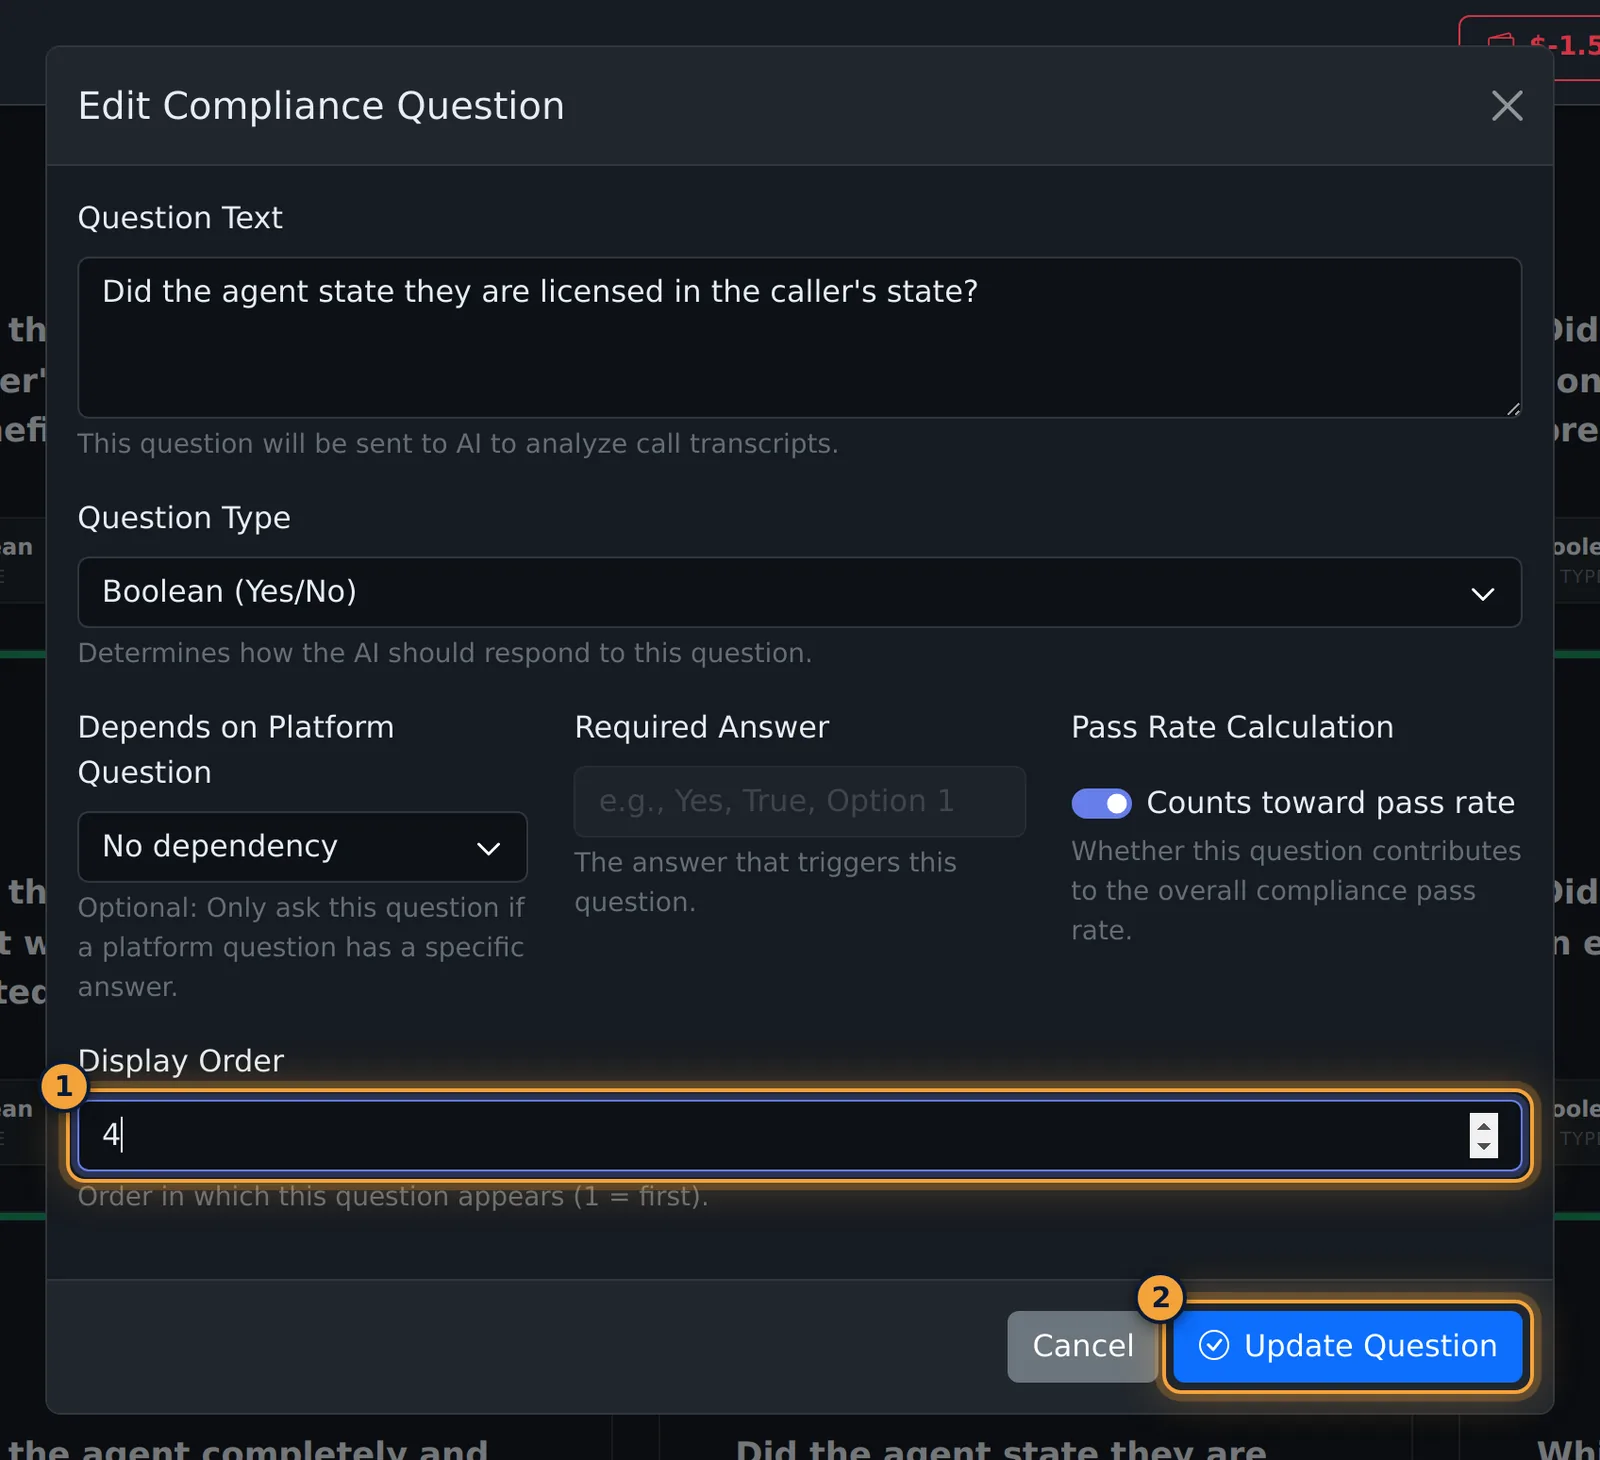Increase Display Order with up arrow
This screenshot has width=1600, height=1460.
click(x=1484, y=1125)
